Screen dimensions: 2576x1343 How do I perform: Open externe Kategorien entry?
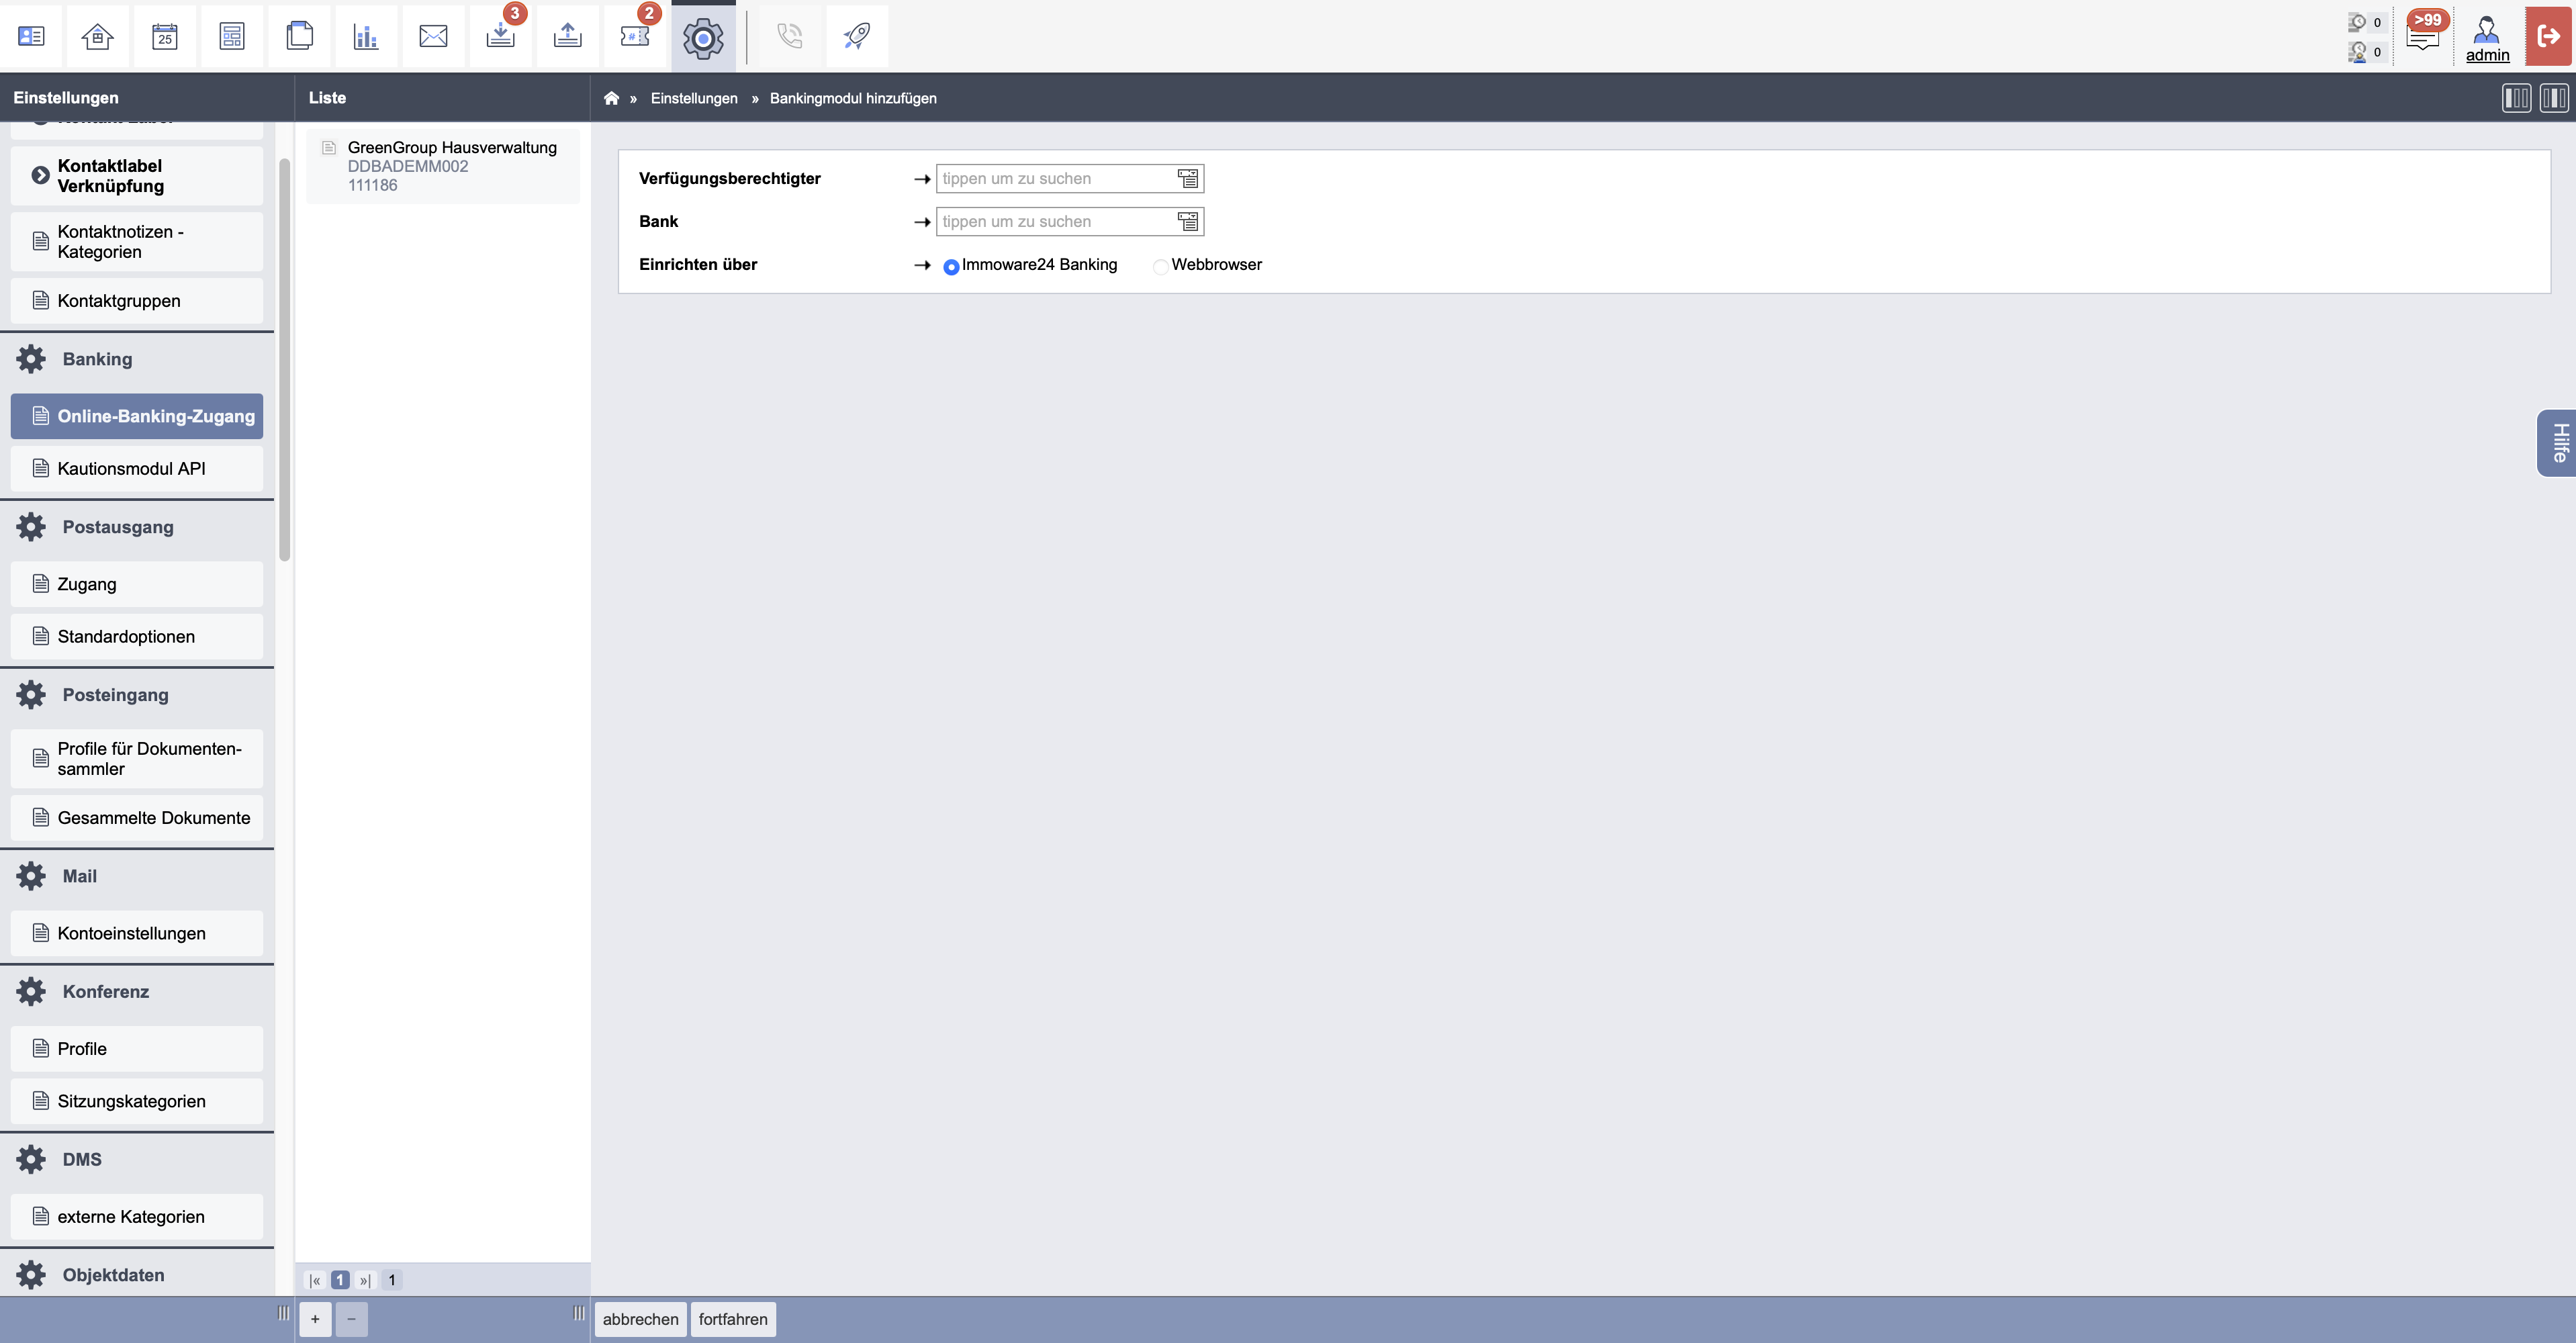(137, 1217)
